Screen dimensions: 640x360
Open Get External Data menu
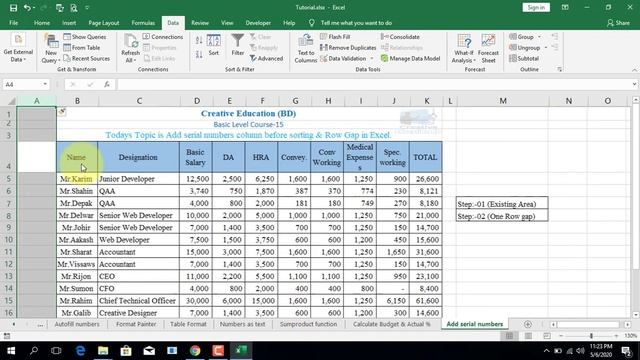tap(18, 49)
